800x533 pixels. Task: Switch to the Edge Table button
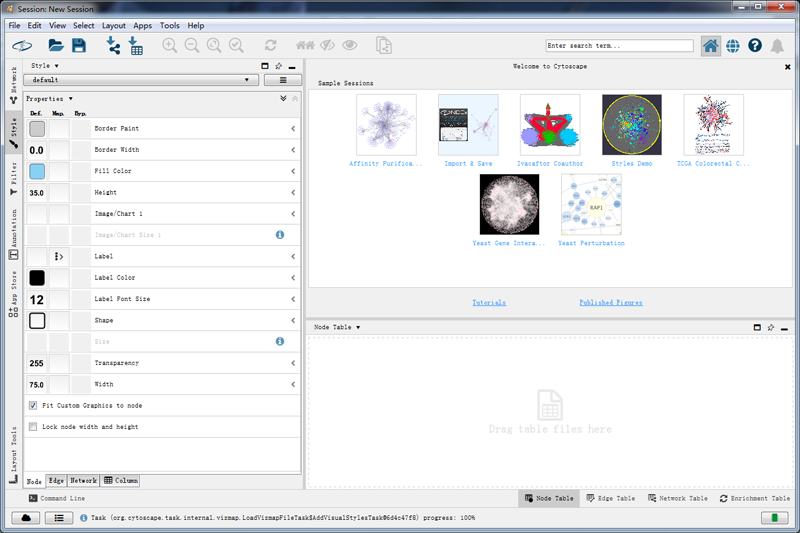point(611,498)
